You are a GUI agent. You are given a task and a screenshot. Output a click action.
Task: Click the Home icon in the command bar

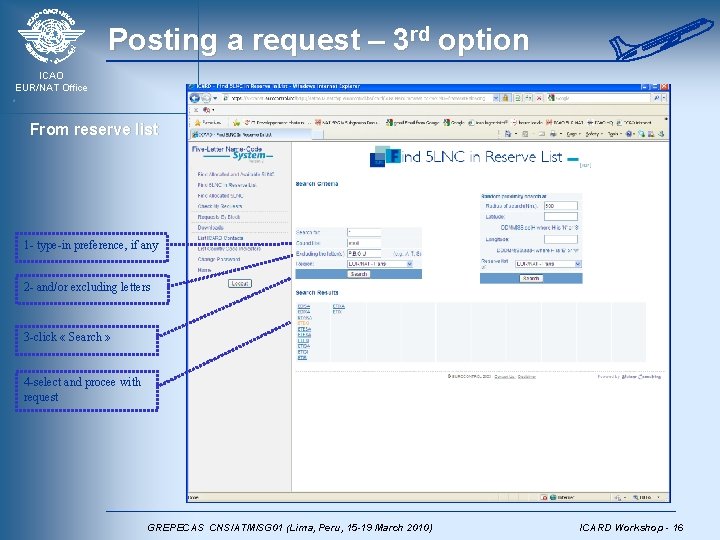(x=508, y=134)
